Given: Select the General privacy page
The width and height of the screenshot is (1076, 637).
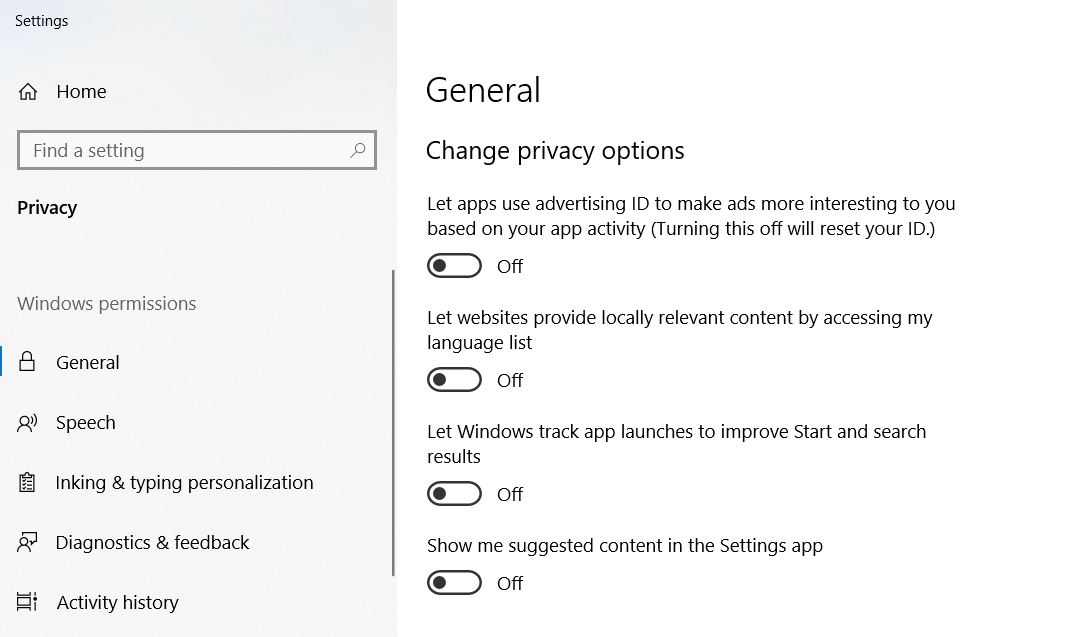Looking at the screenshot, I should pyautogui.click(x=88, y=363).
